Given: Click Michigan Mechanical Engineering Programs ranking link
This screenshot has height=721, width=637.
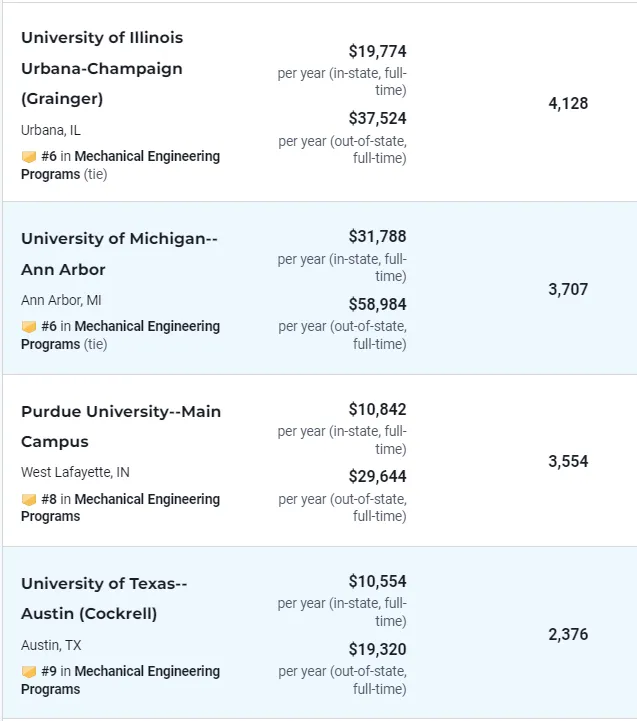Looking at the screenshot, I should [147, 327].
